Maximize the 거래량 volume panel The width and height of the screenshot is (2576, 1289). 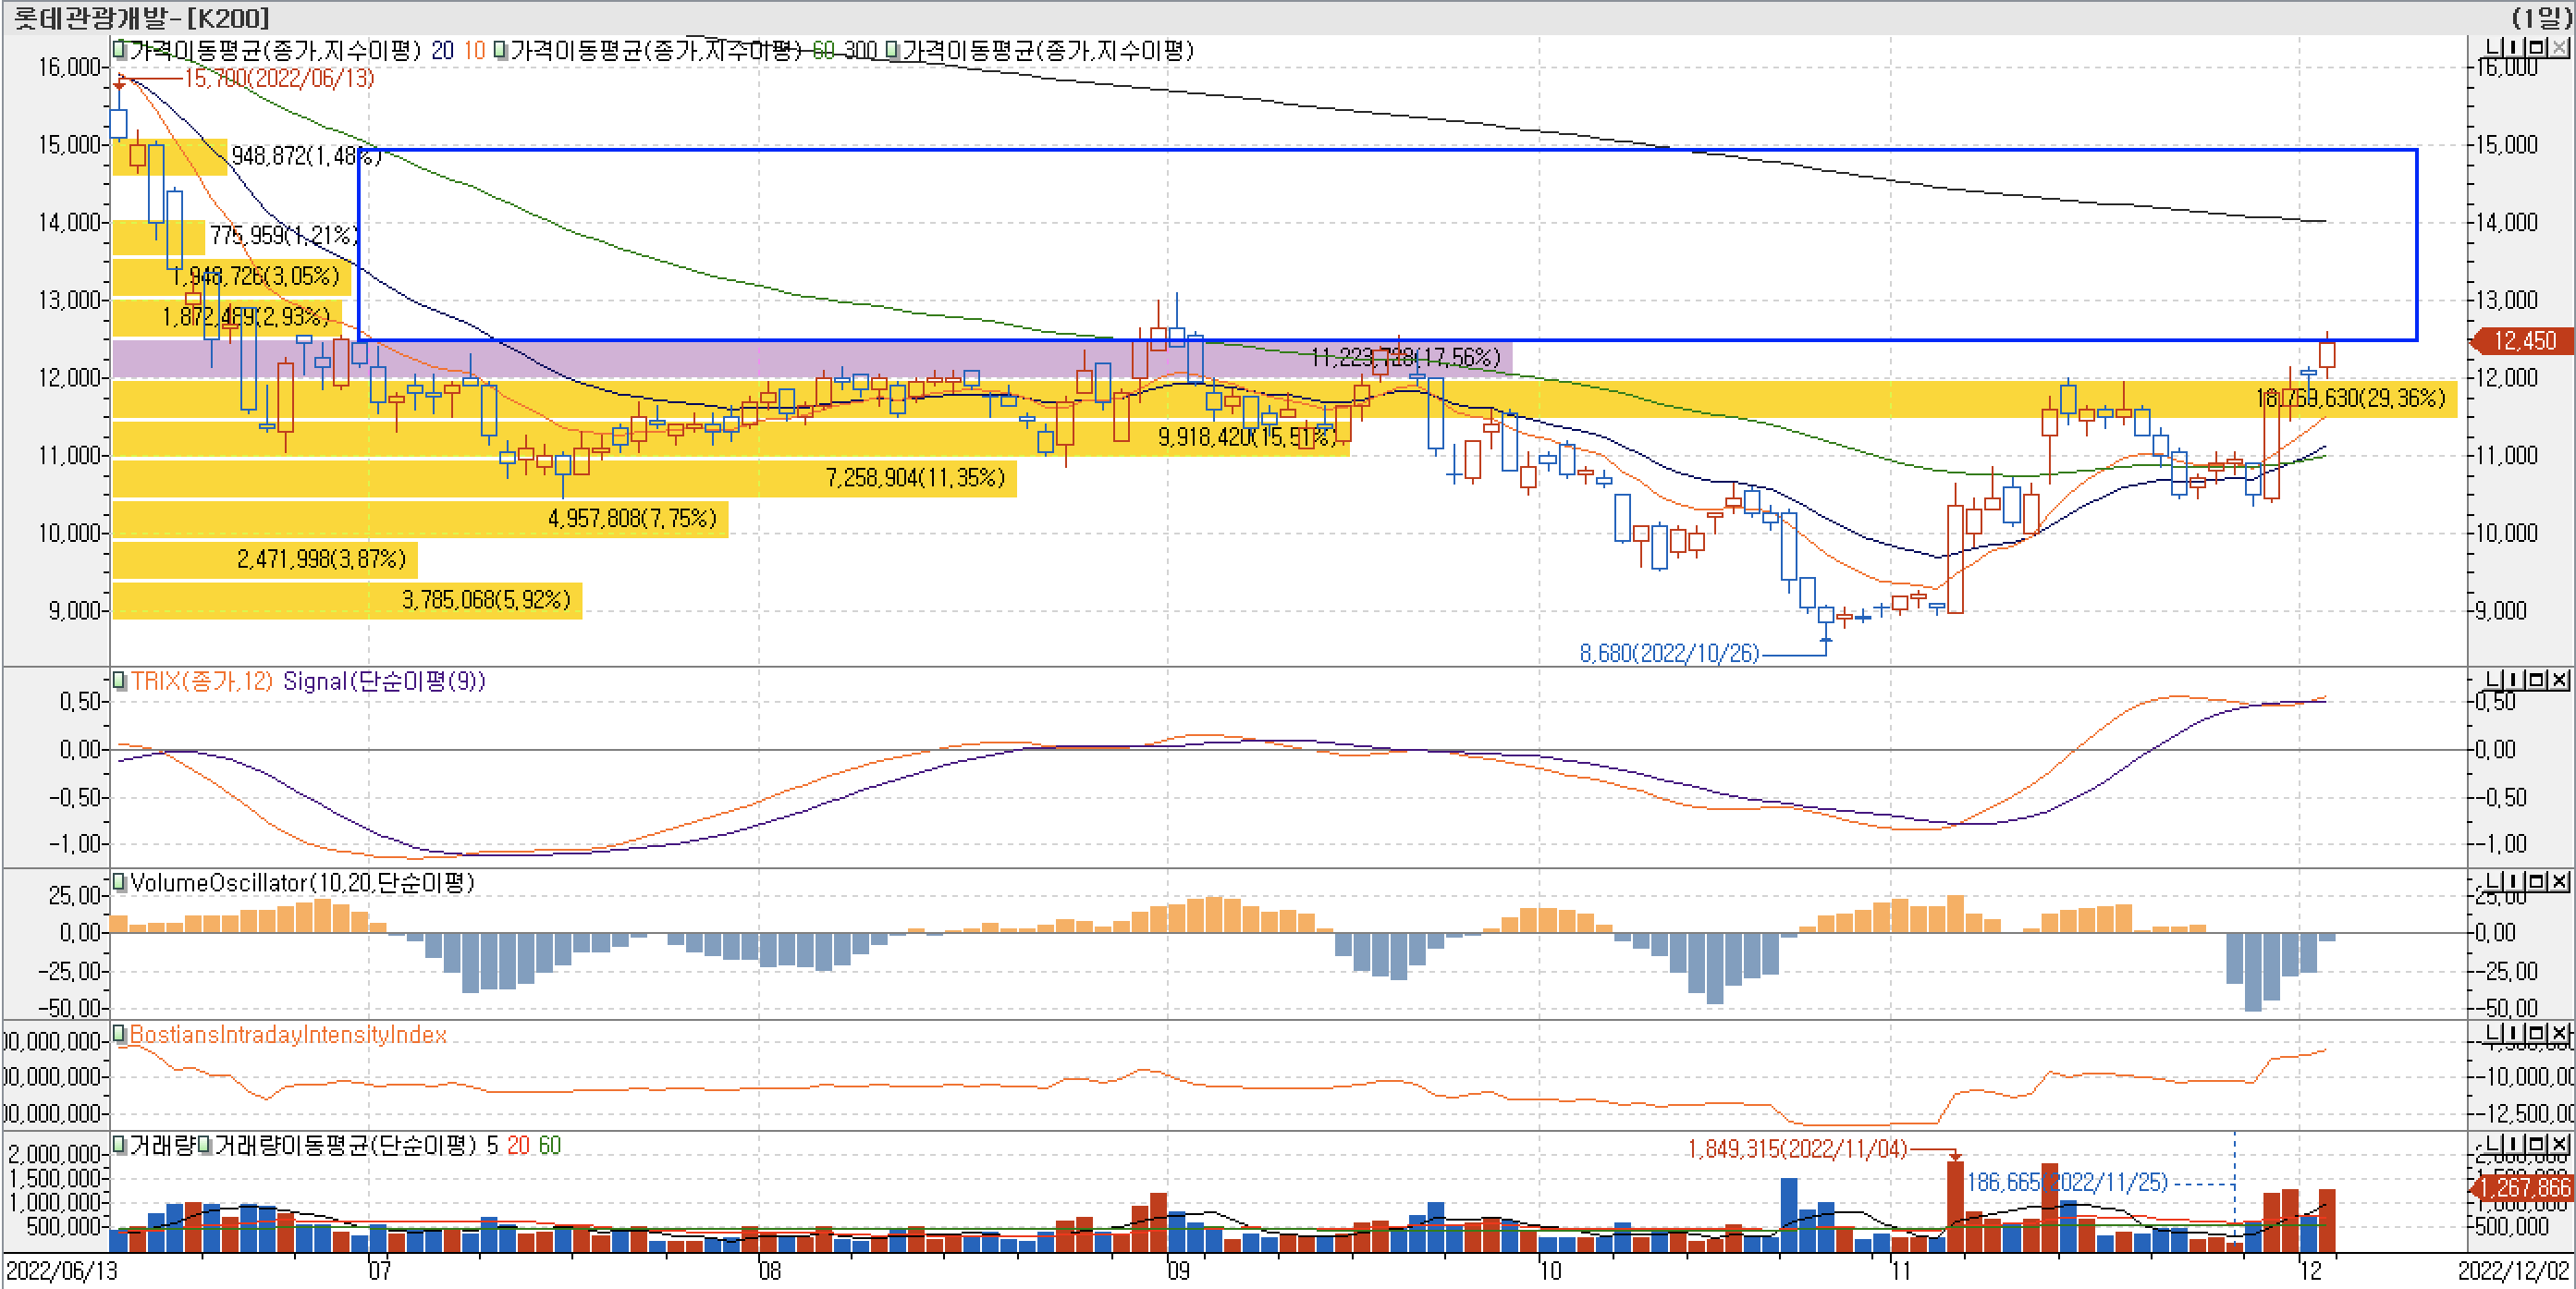(2536, 1143)
